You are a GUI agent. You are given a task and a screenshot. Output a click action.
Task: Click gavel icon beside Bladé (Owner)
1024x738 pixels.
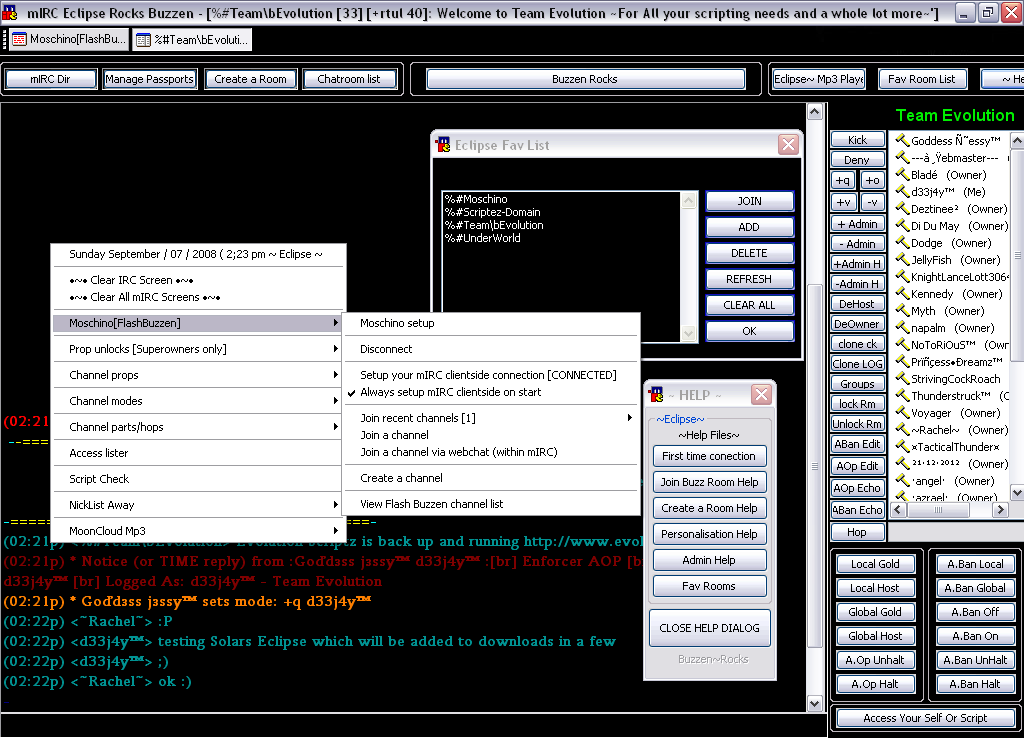coord(902,174)
